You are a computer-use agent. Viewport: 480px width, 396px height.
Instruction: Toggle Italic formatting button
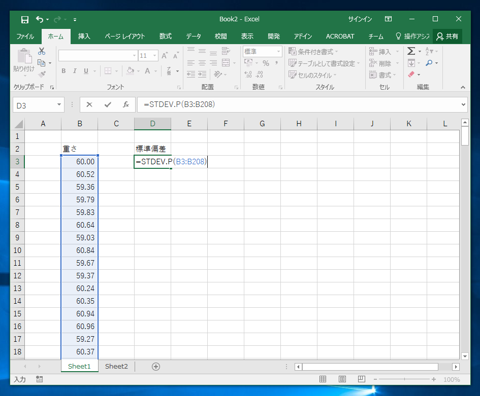[x=75, y=71]
